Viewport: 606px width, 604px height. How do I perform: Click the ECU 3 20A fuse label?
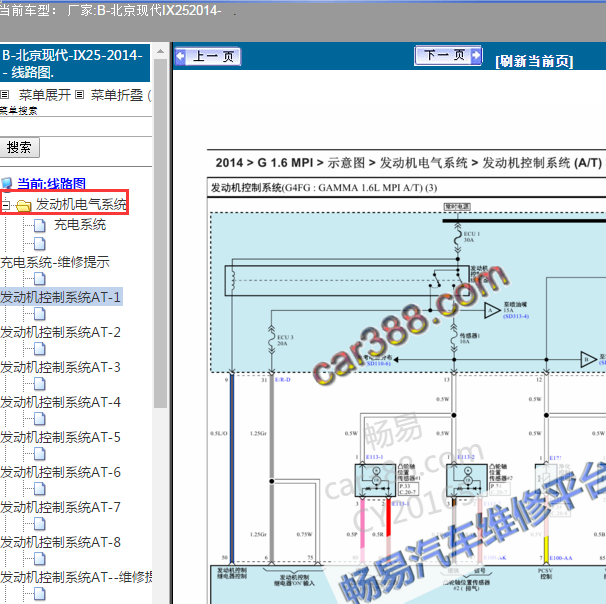pos(285,340)
